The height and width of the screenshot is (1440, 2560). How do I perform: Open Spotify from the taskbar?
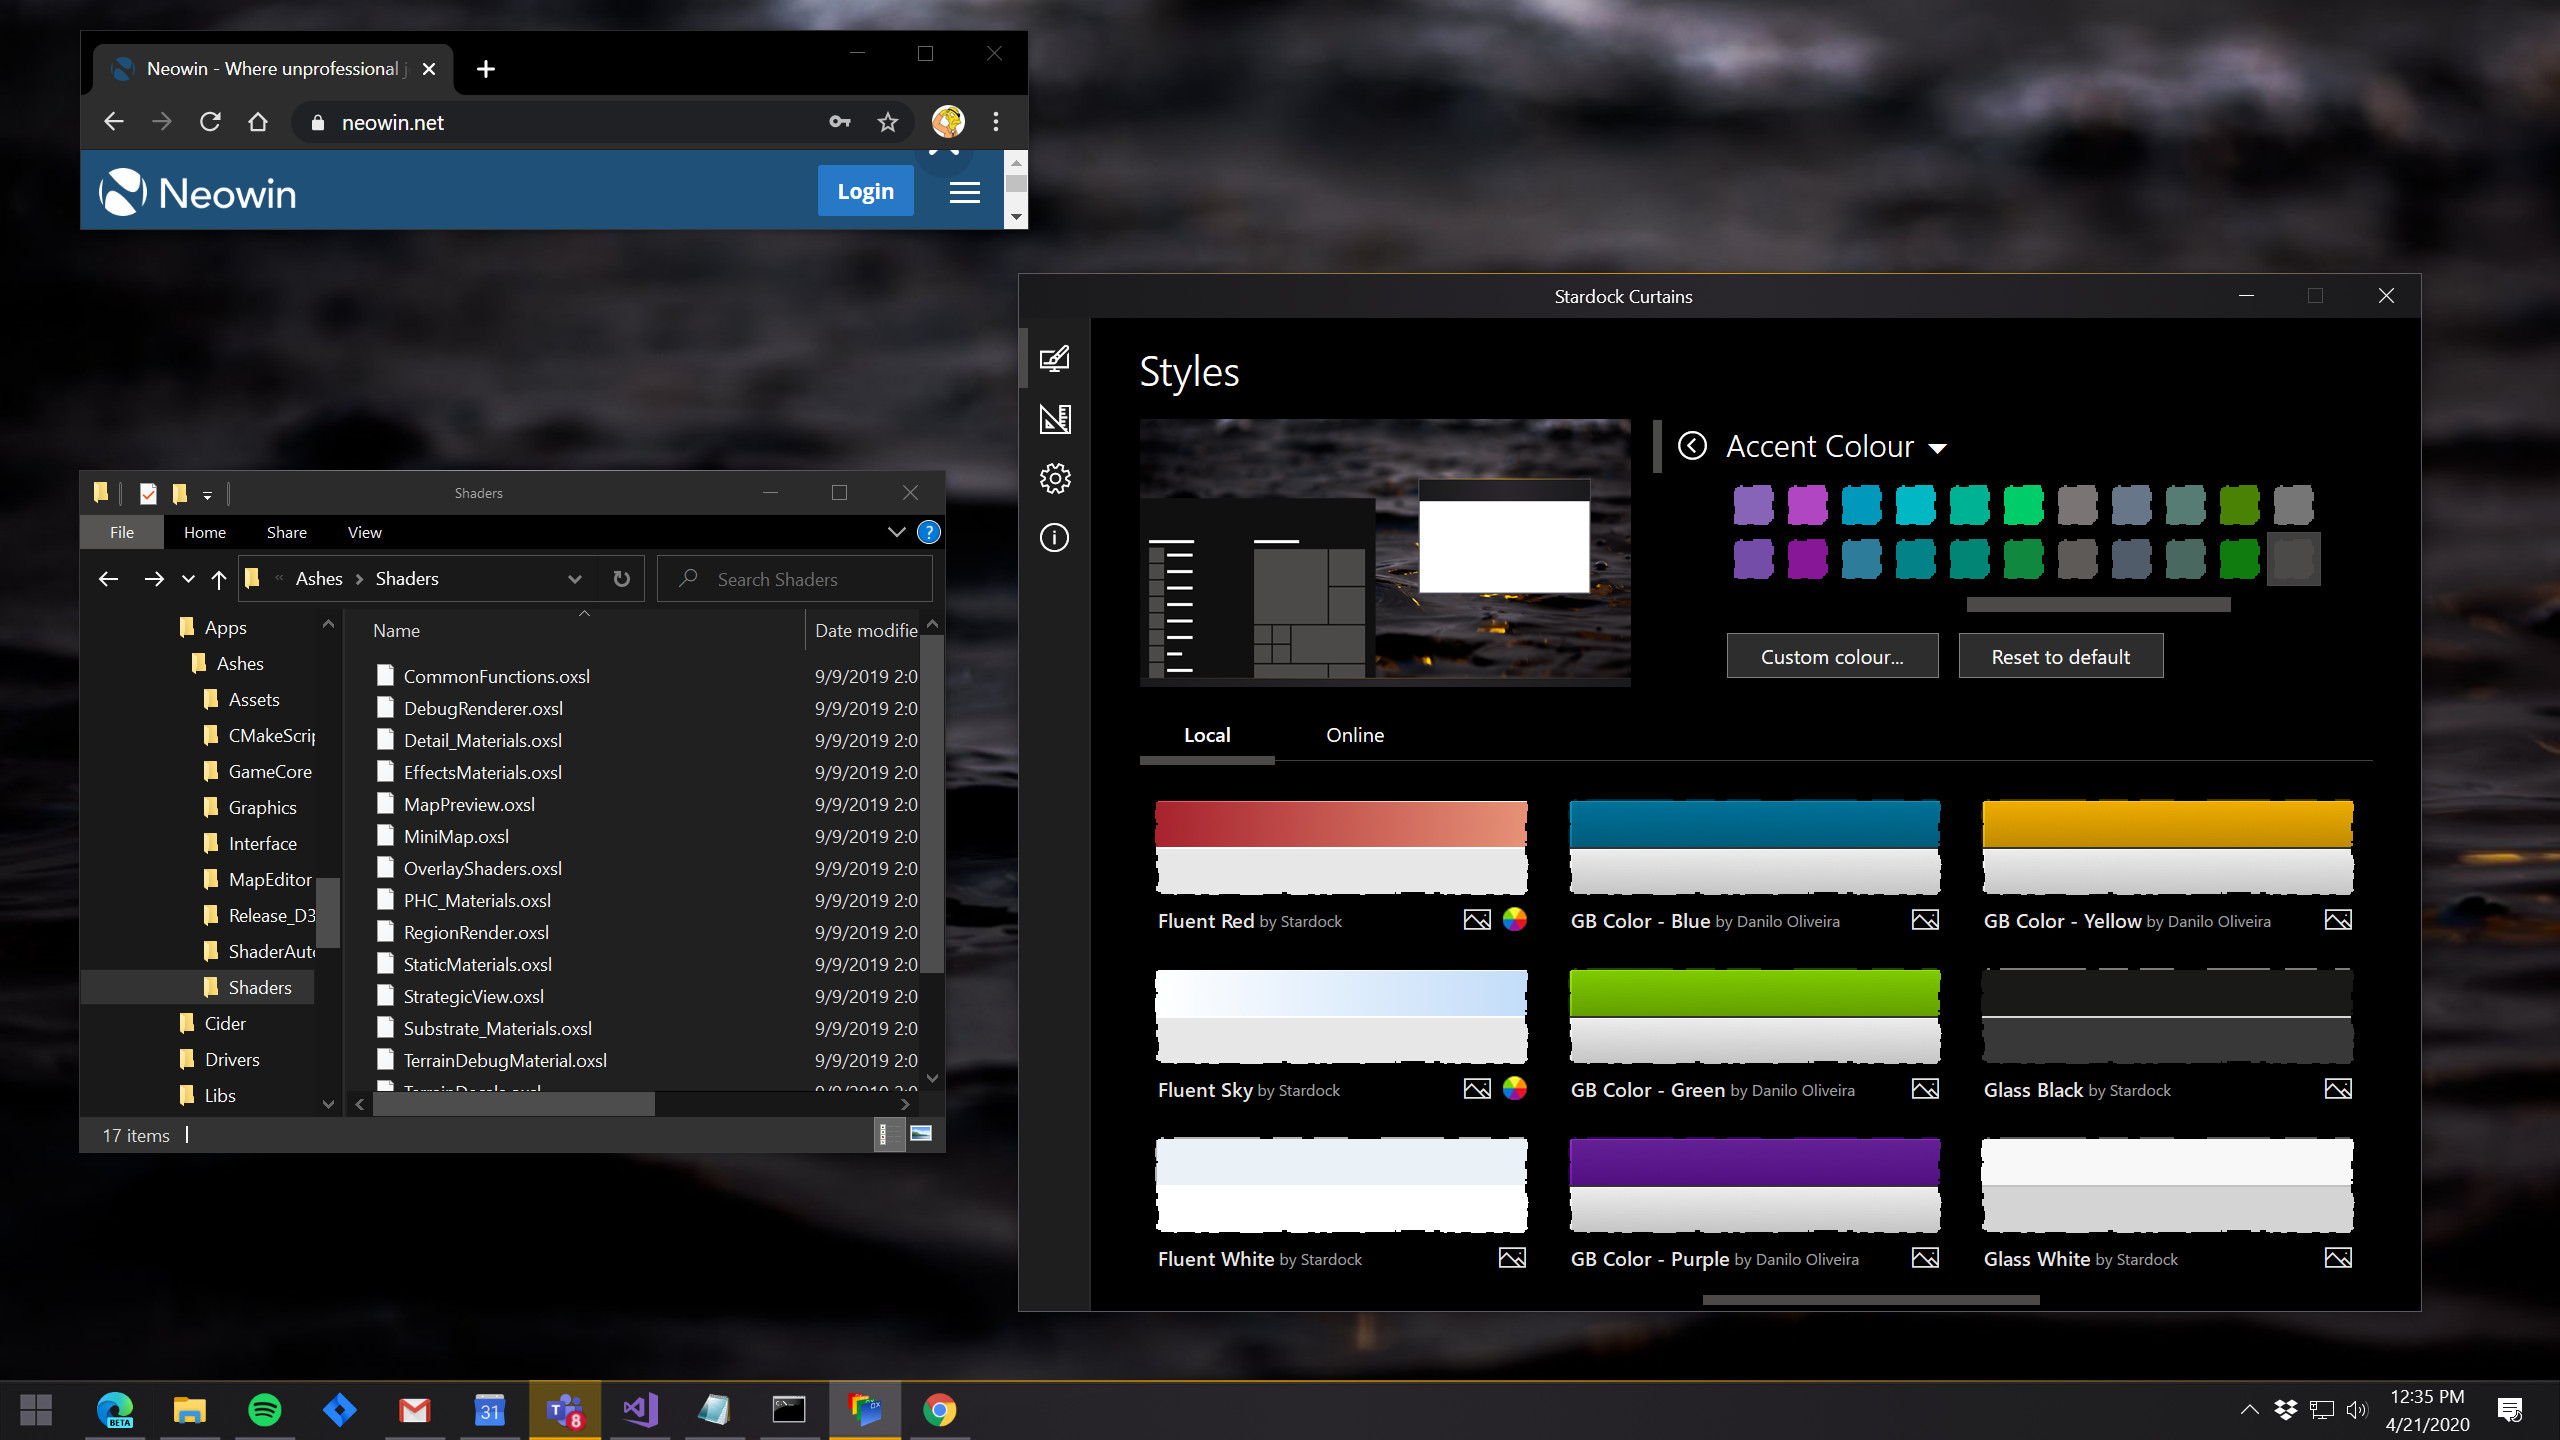coord(264,1410)
